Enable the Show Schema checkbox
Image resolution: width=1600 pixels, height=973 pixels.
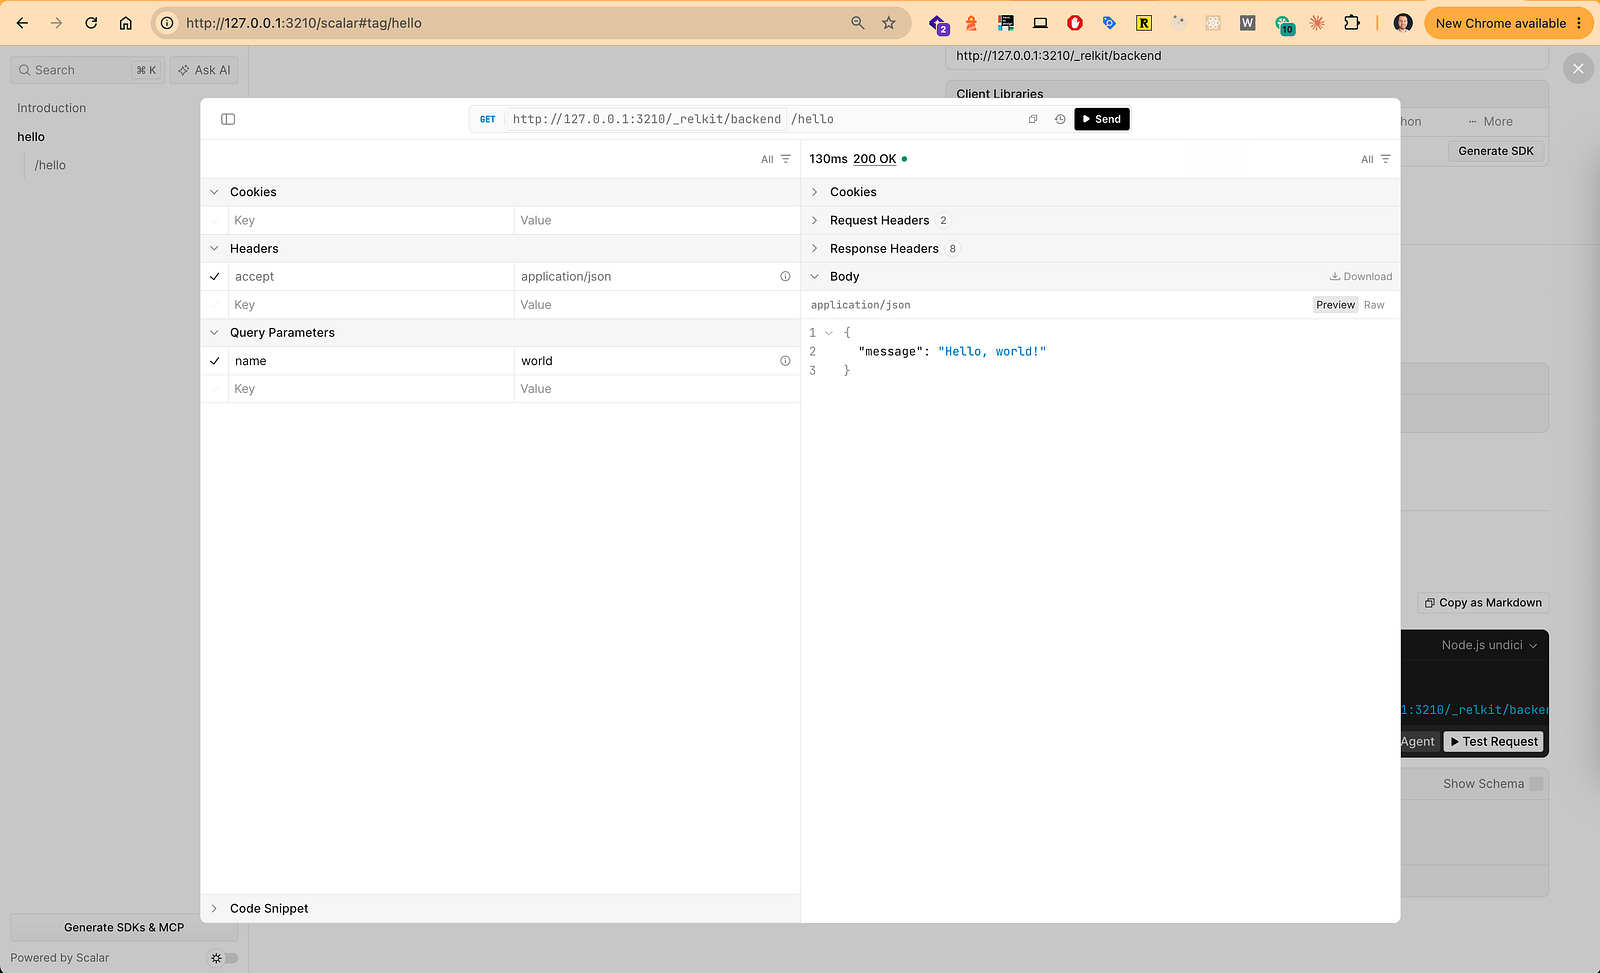tap(1536, 784)
